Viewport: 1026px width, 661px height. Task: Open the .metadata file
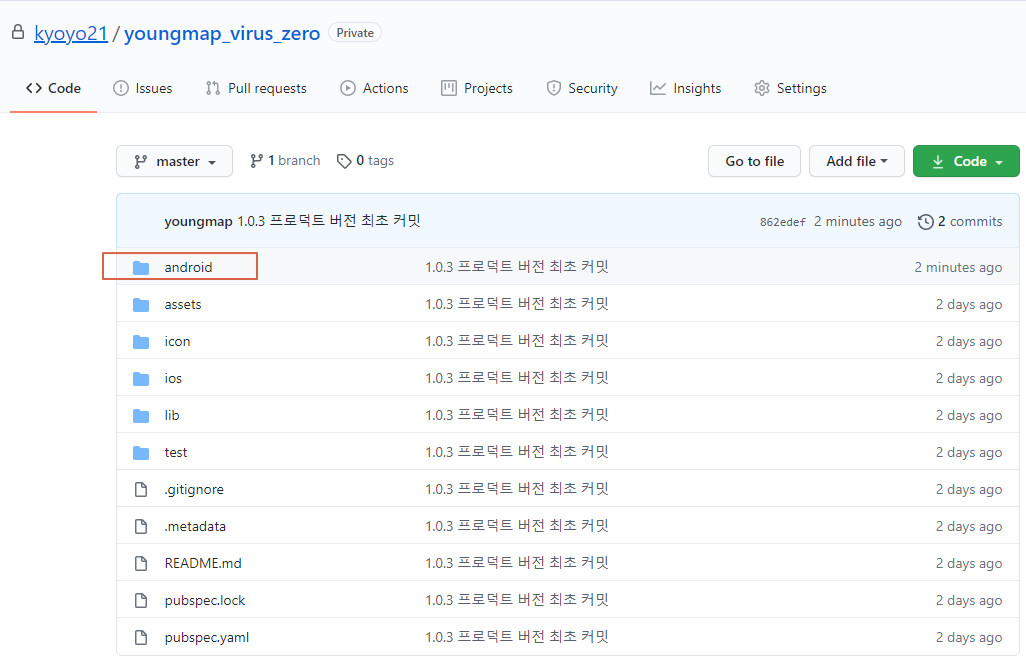(195, 526)
